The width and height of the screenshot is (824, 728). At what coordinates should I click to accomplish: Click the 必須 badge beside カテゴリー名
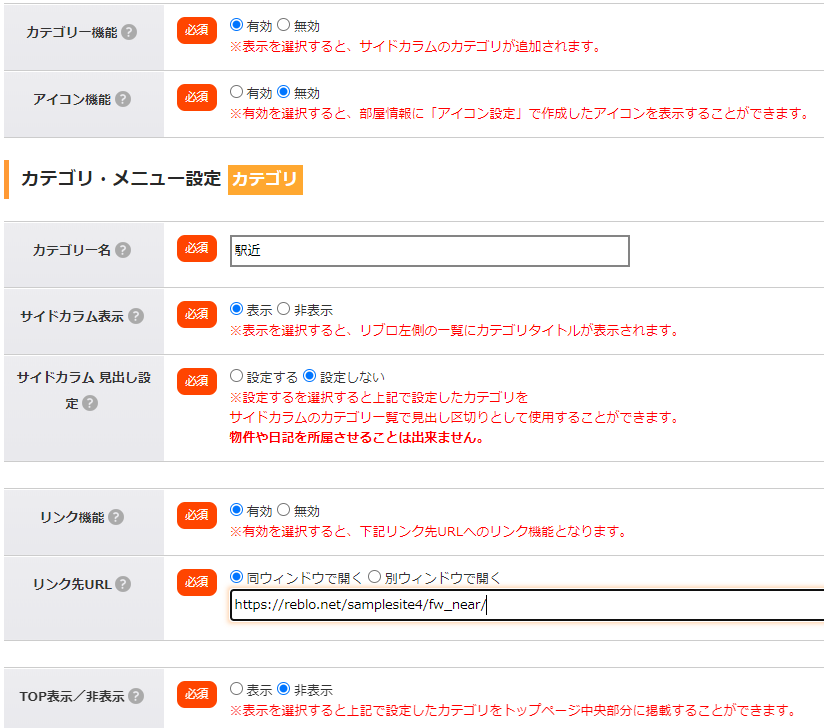(x=197, y=248)
